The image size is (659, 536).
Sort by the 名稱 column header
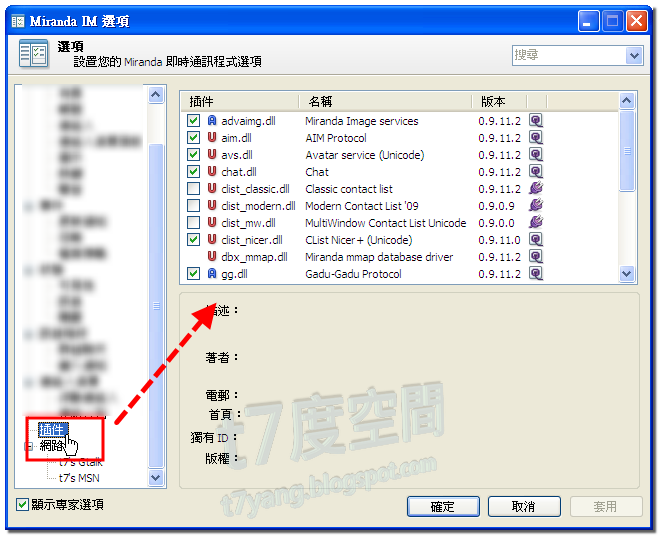click(x=385, y=101)
